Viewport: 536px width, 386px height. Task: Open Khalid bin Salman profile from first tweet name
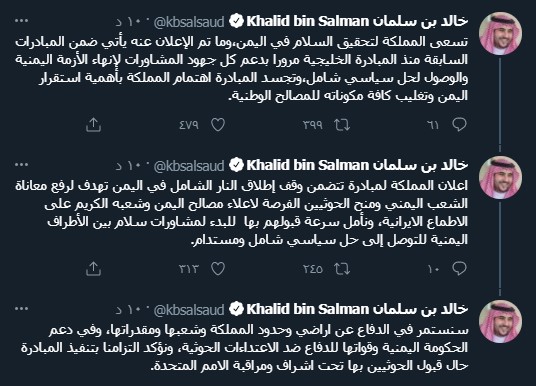pos(357,22)
